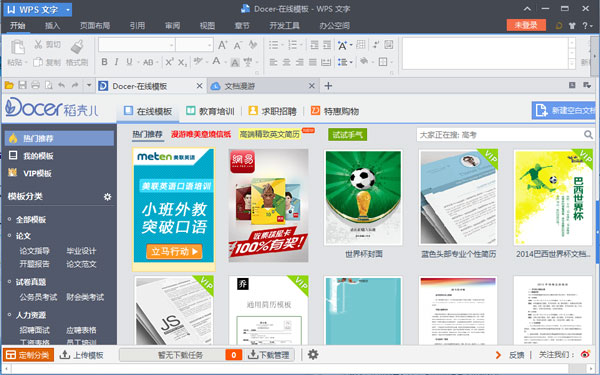Open the font name dropdown

click(x=171, y=45)
